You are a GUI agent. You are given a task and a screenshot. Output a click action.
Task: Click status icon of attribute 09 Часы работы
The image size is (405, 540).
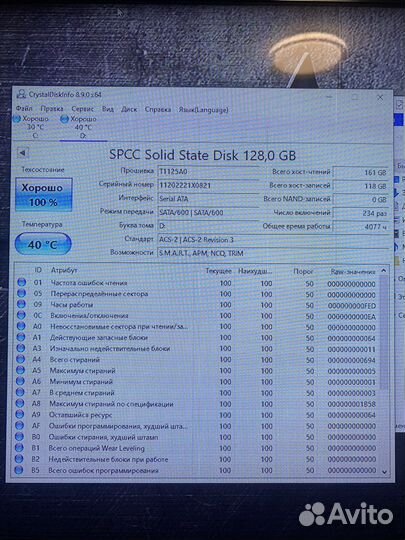coord(21,304)
